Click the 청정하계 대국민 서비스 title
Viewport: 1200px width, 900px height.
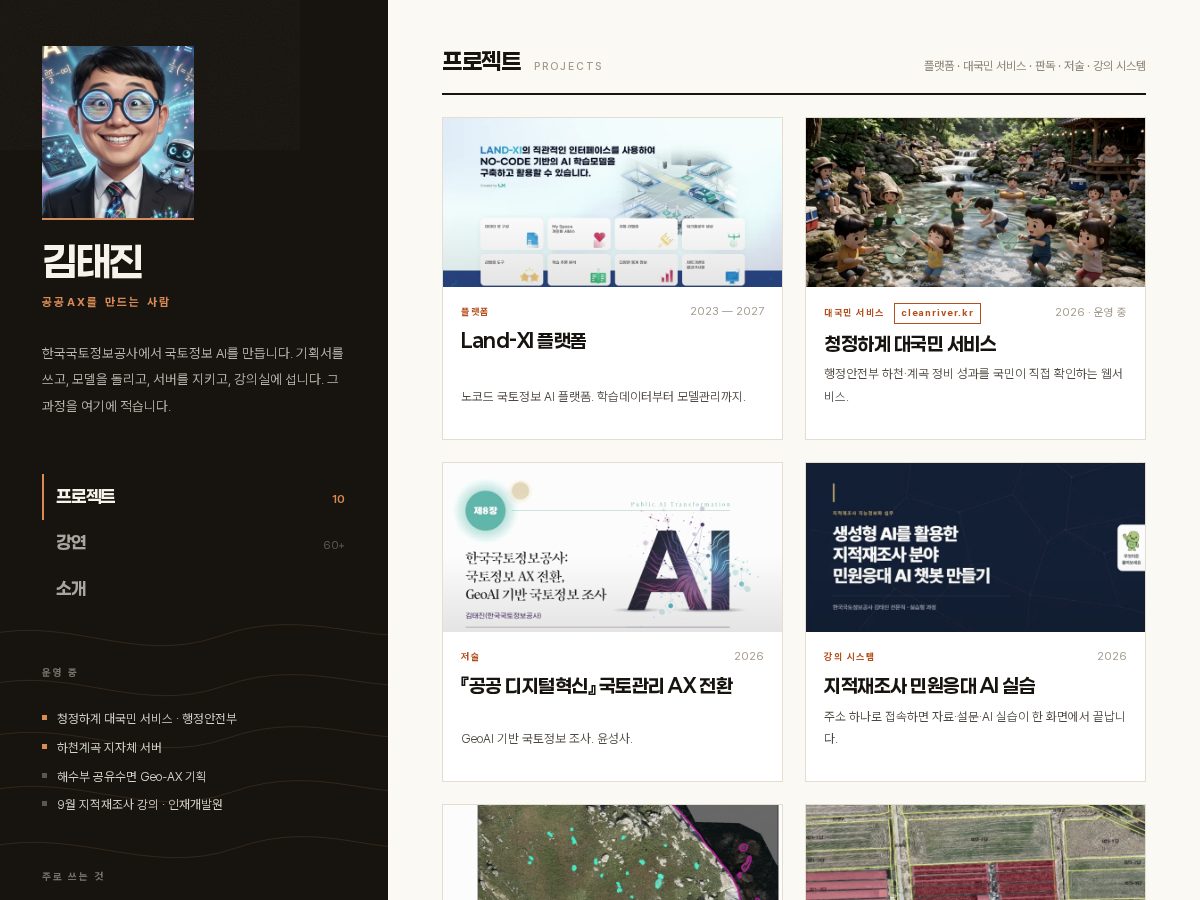(910, 344)
